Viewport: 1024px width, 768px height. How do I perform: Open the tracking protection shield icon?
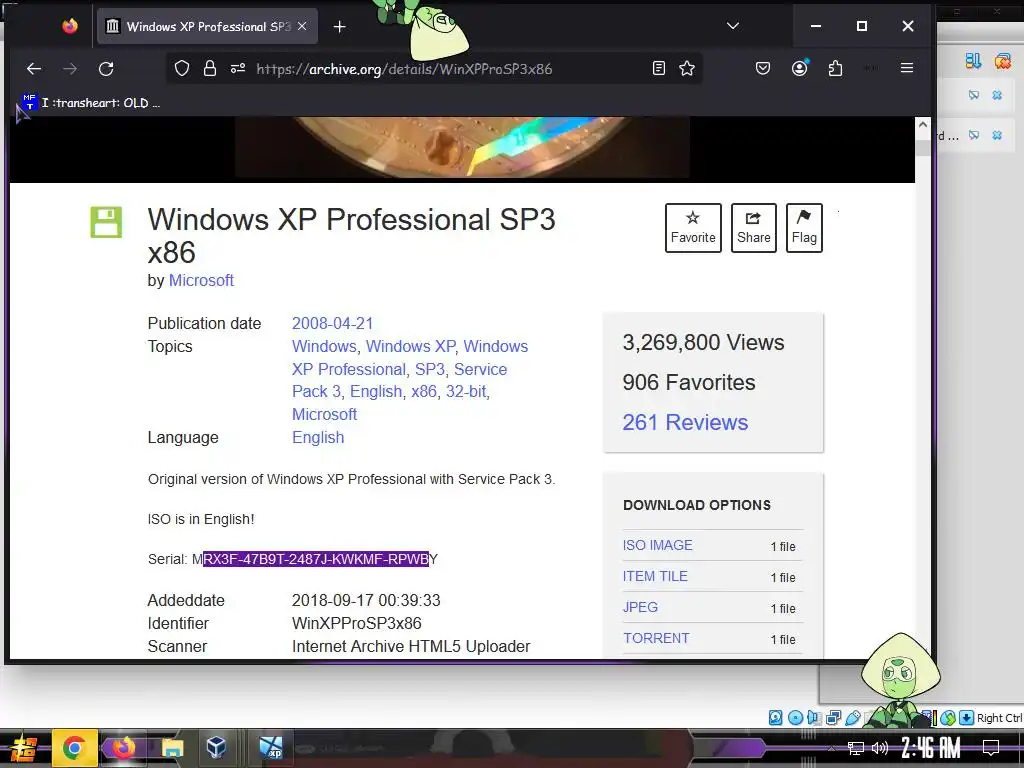point(182,69)
